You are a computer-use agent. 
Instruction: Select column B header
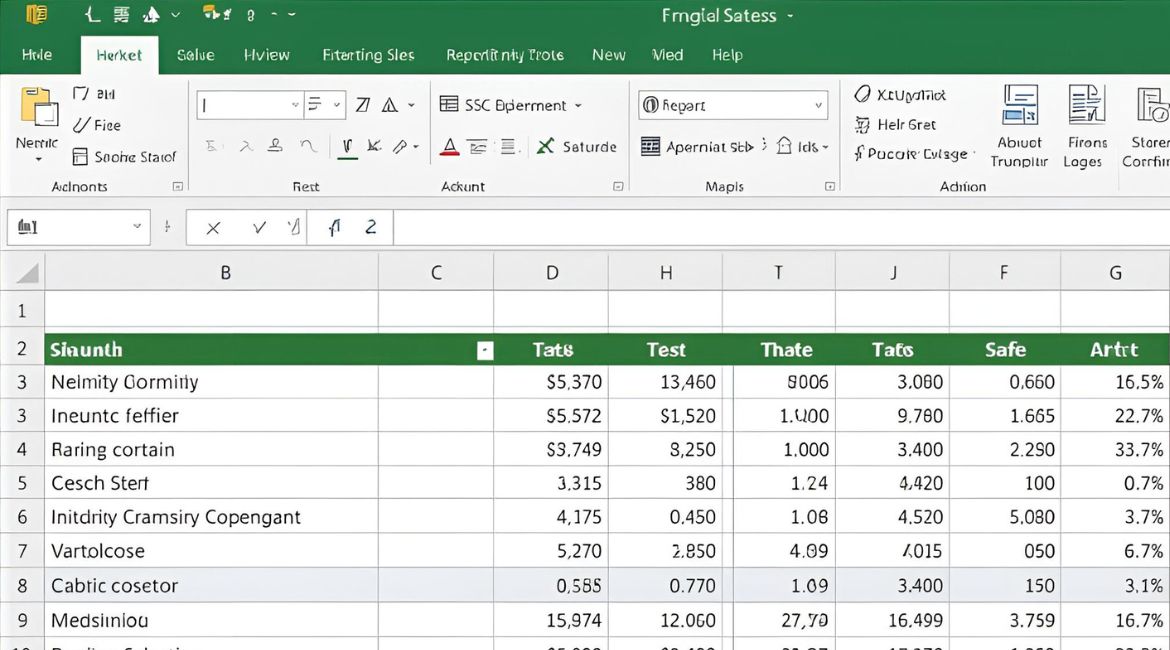[211, 272]
